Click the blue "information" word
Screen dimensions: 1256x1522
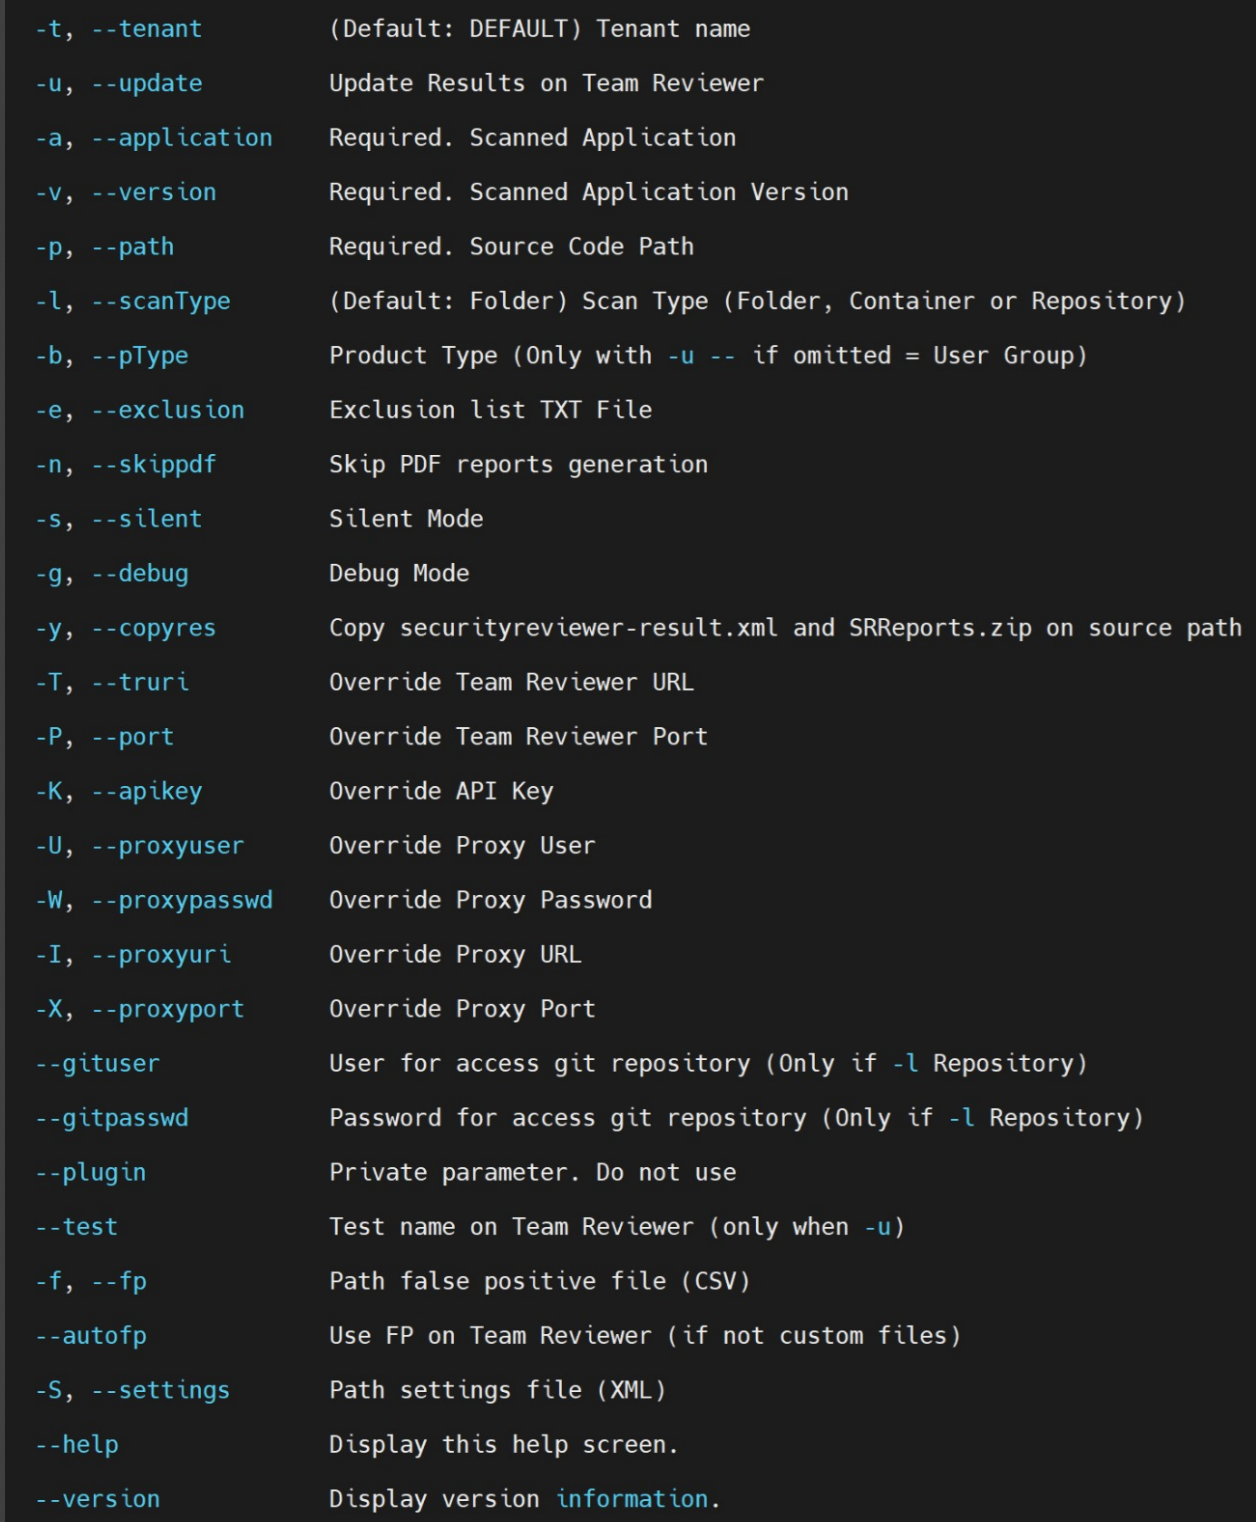click(632, 1499)
